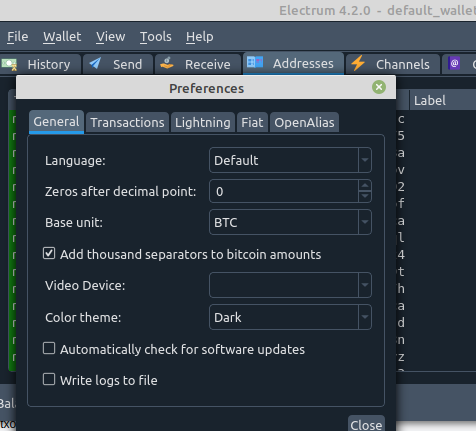Screen dimensions: 476x431
Task: Switch to the Fiat preferences tab
Action: coord(252,123)
